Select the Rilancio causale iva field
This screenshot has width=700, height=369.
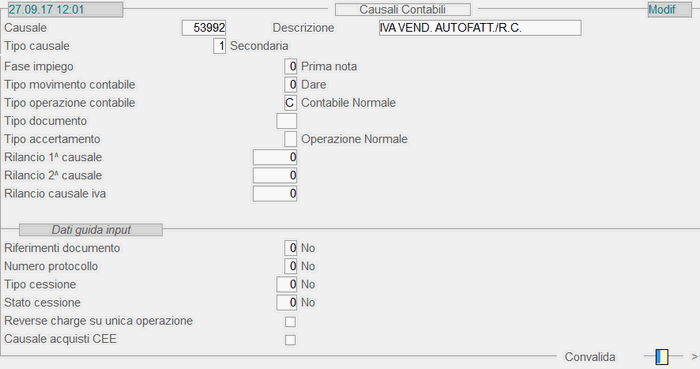[x=275, y=194]
